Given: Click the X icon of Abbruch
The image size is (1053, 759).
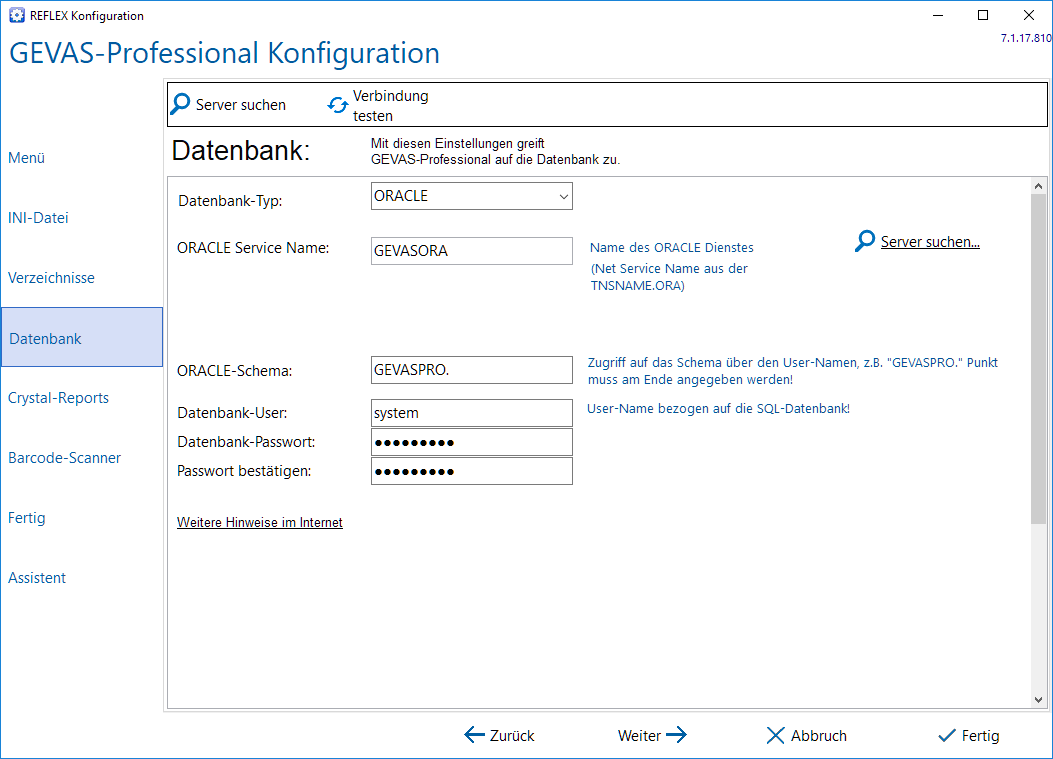Looking at the screenshot, I should [x=776, y=735].
